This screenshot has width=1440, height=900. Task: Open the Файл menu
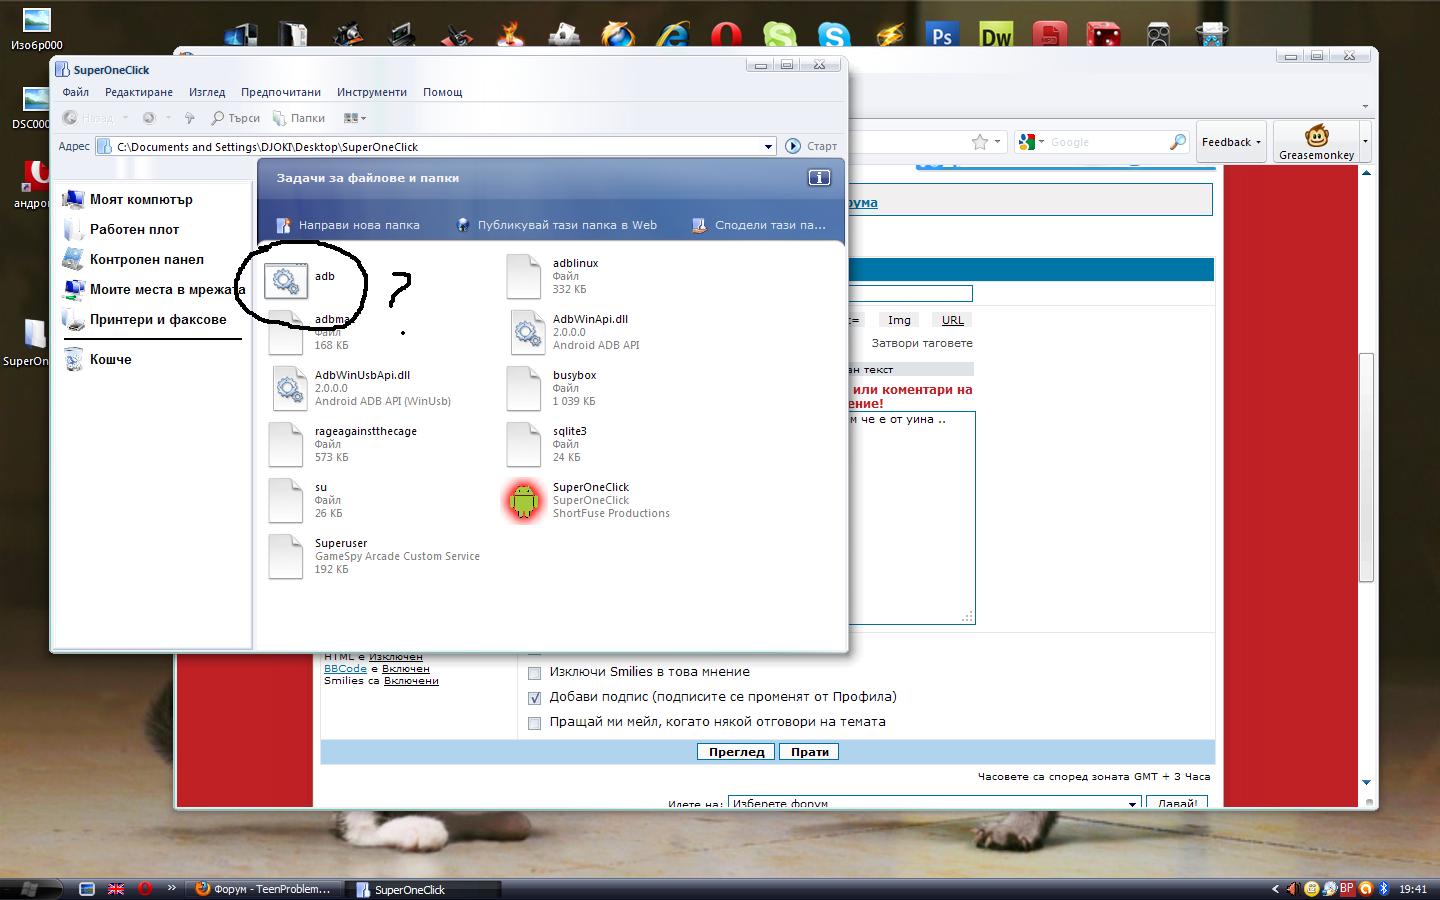(76, 92)
